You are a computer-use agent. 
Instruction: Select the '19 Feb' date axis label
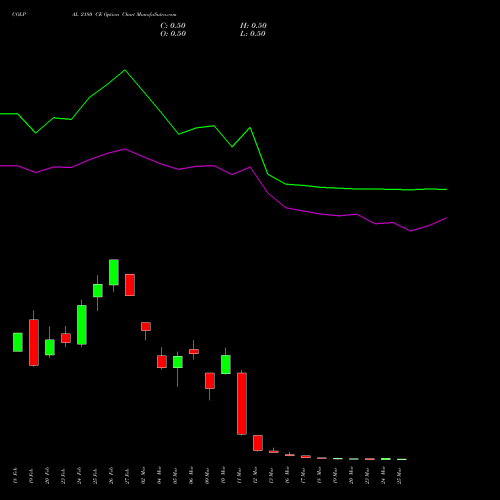(x=31, y=476)
